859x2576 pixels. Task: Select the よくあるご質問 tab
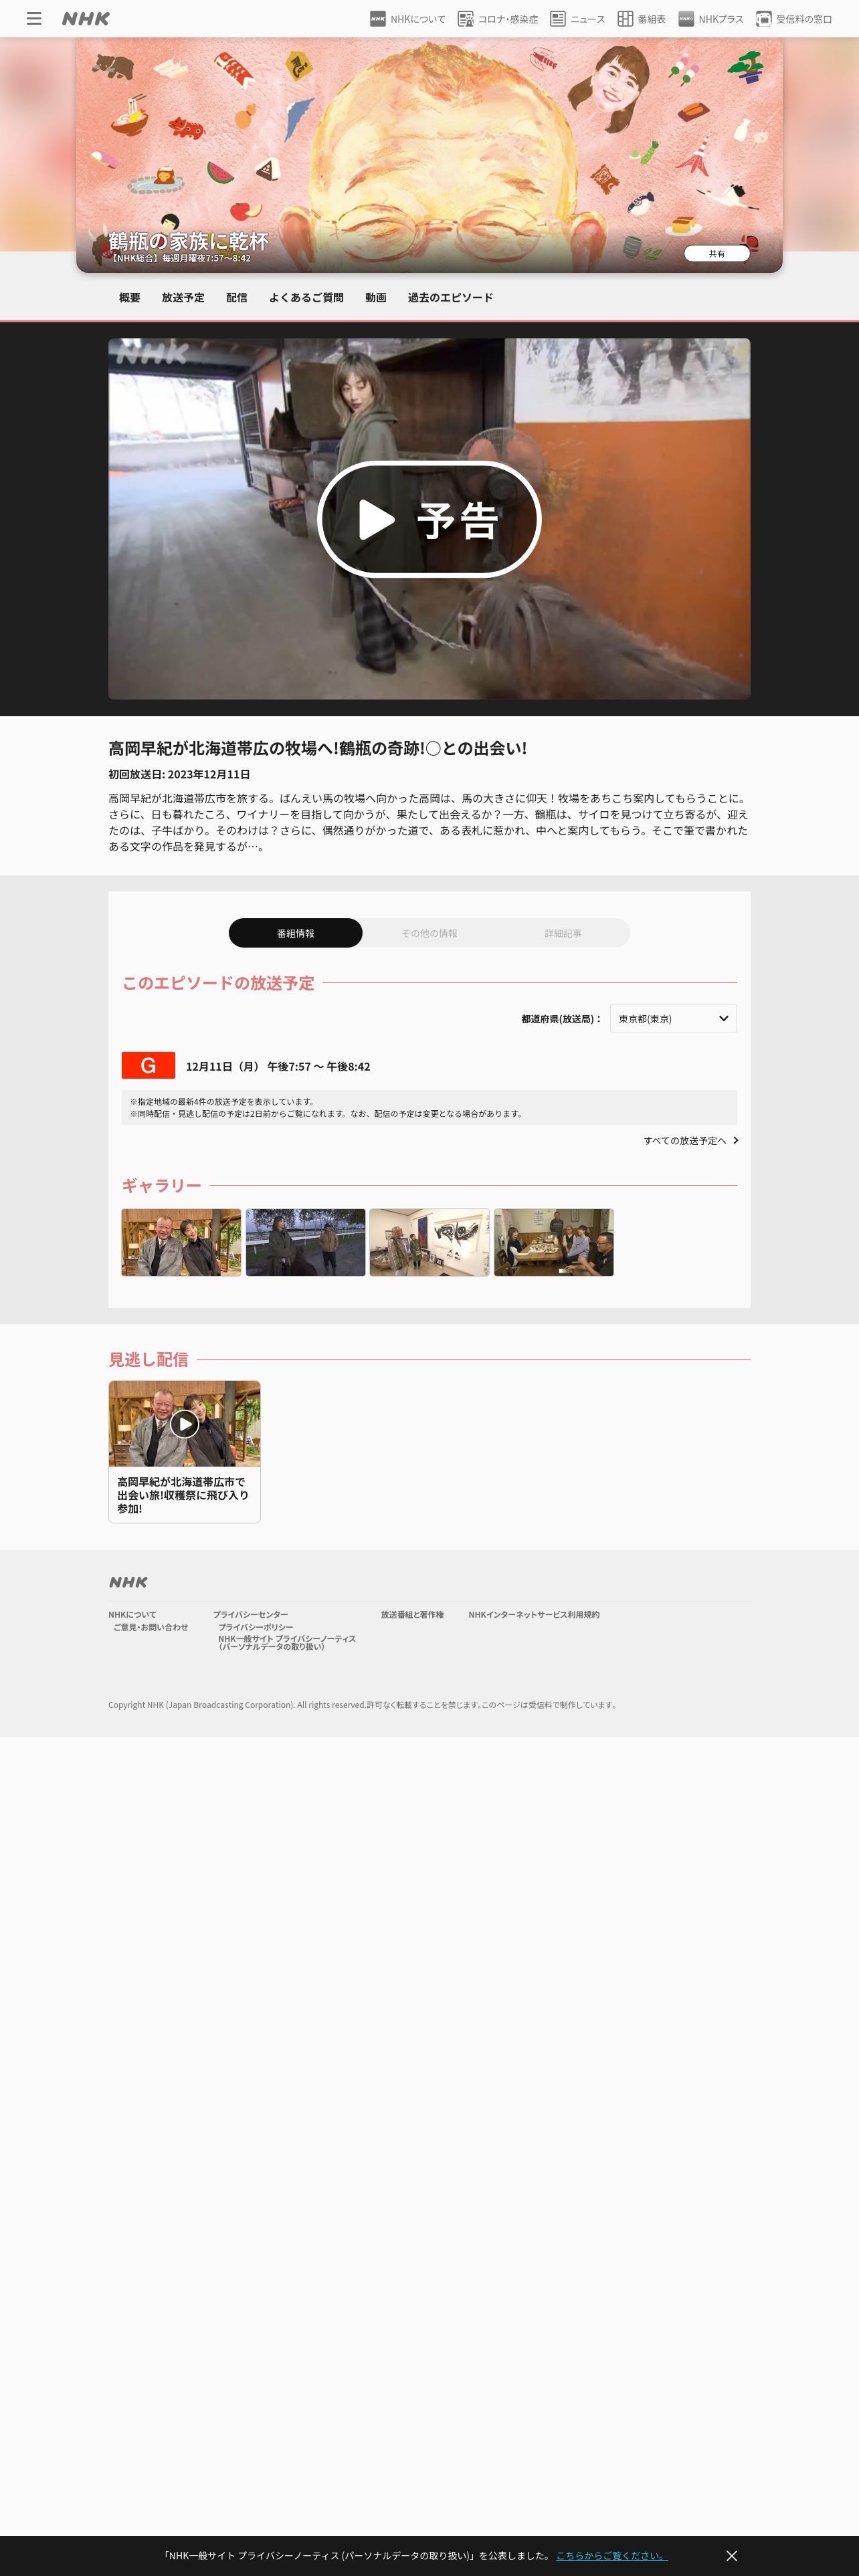coord(306,298)
